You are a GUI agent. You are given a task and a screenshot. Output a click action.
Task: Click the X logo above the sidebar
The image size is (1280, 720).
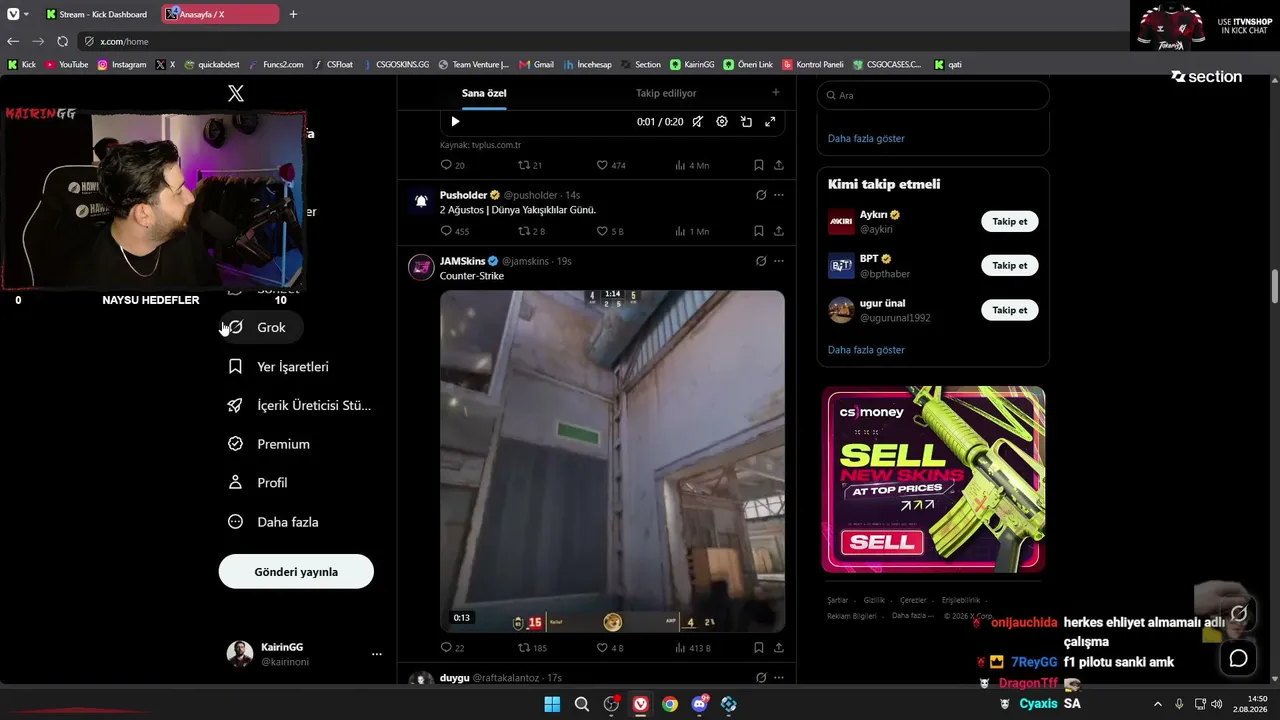point(236,94)
